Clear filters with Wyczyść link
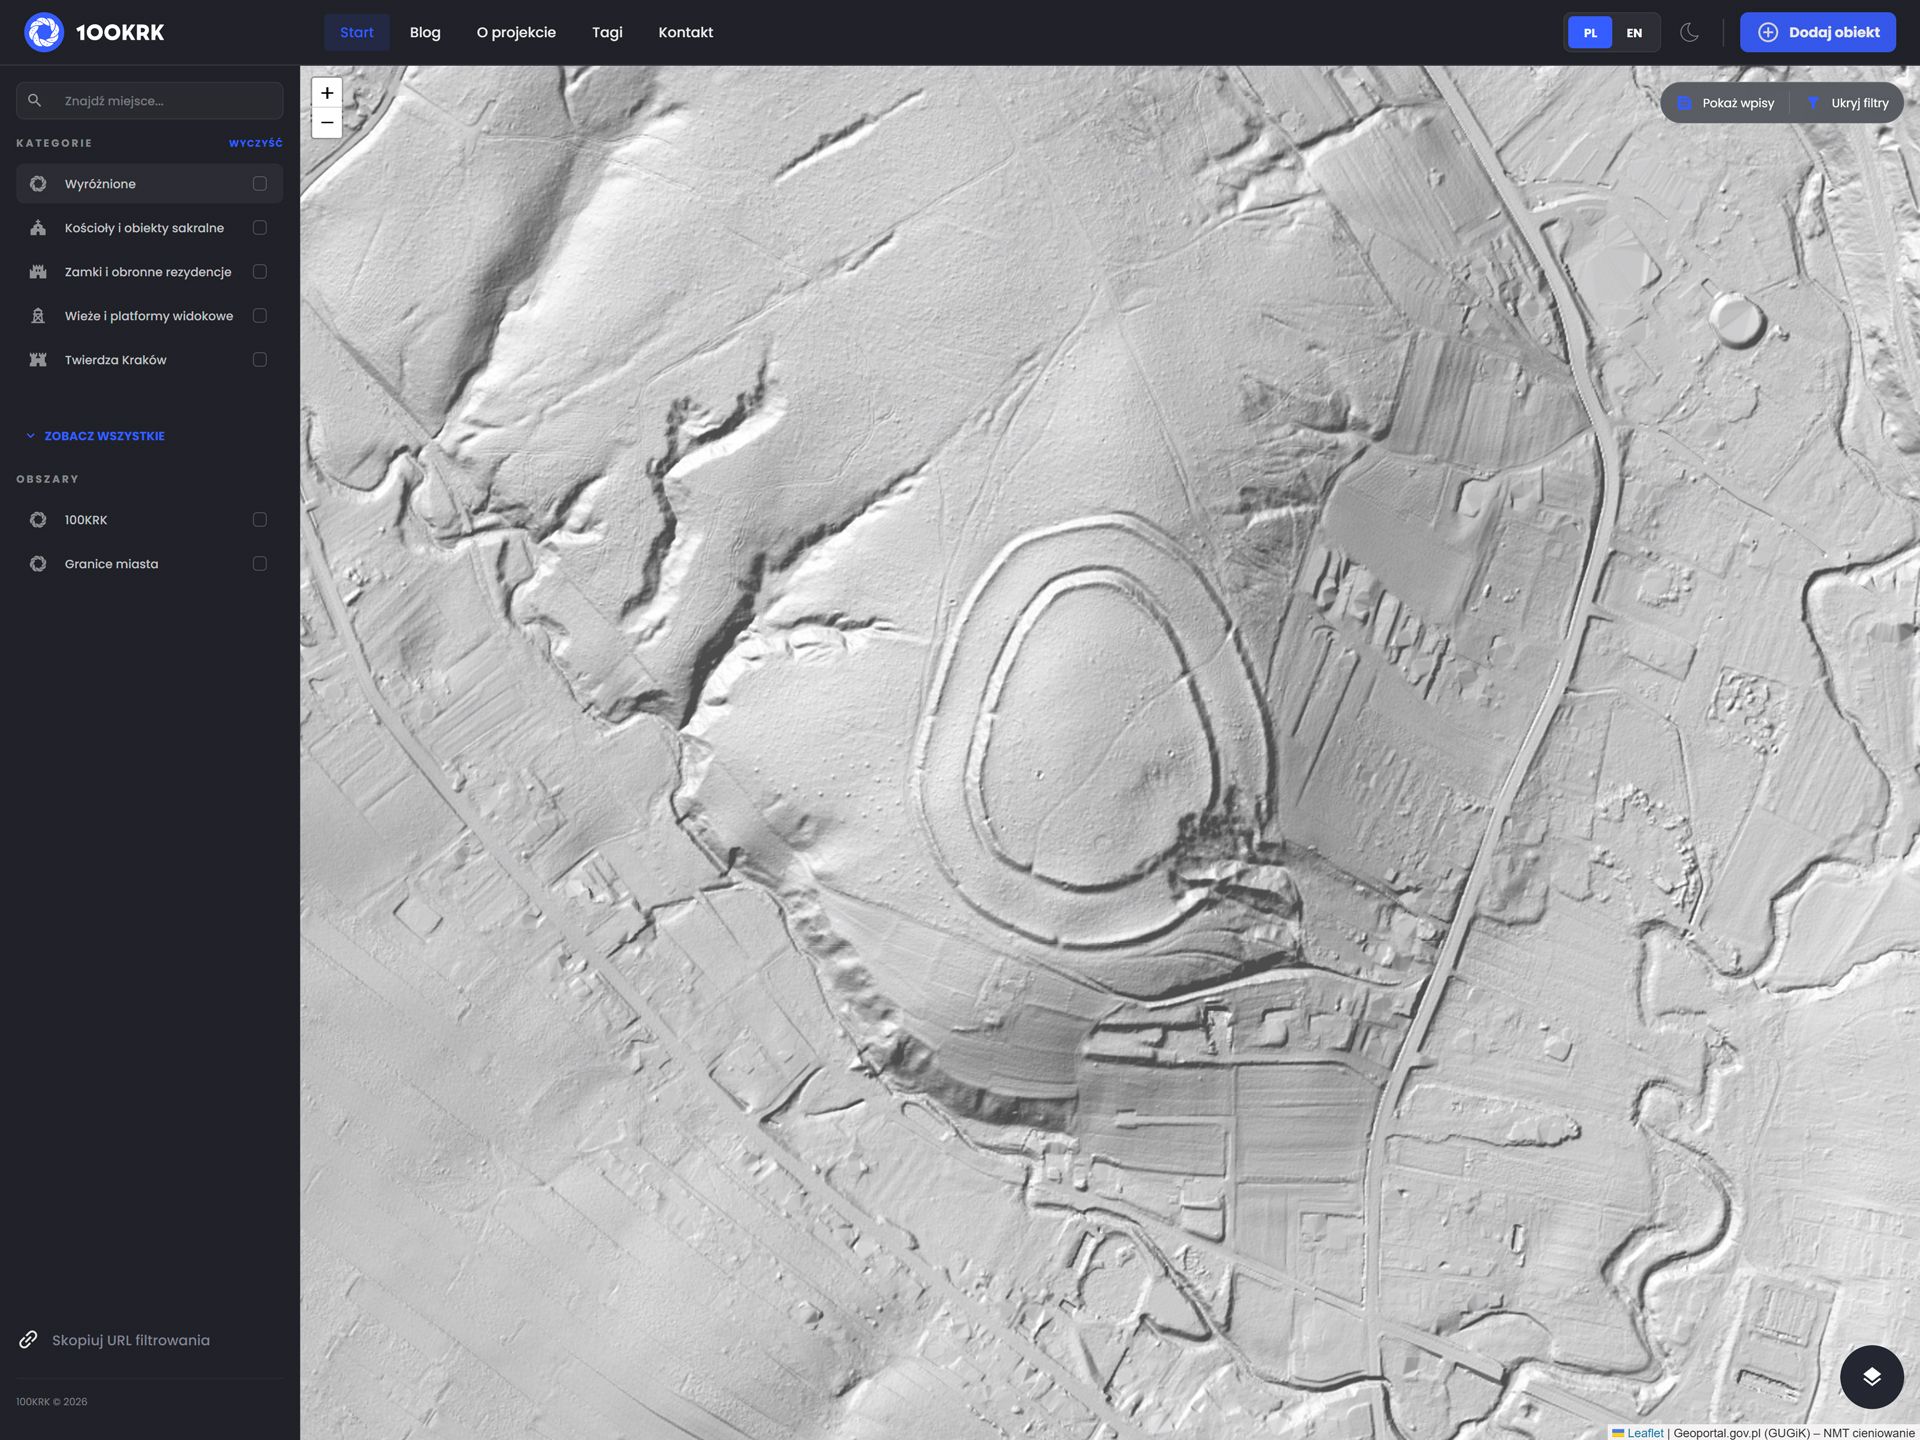 (255, 143)
